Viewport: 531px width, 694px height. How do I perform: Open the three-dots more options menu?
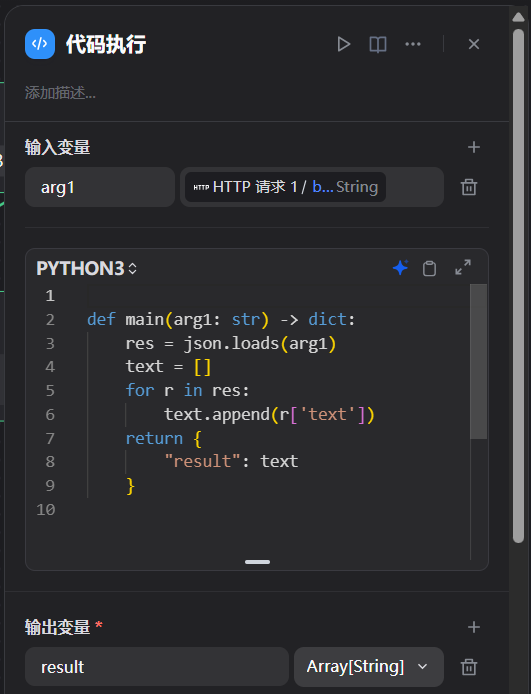pyautogui.click(x=413, y=44)
